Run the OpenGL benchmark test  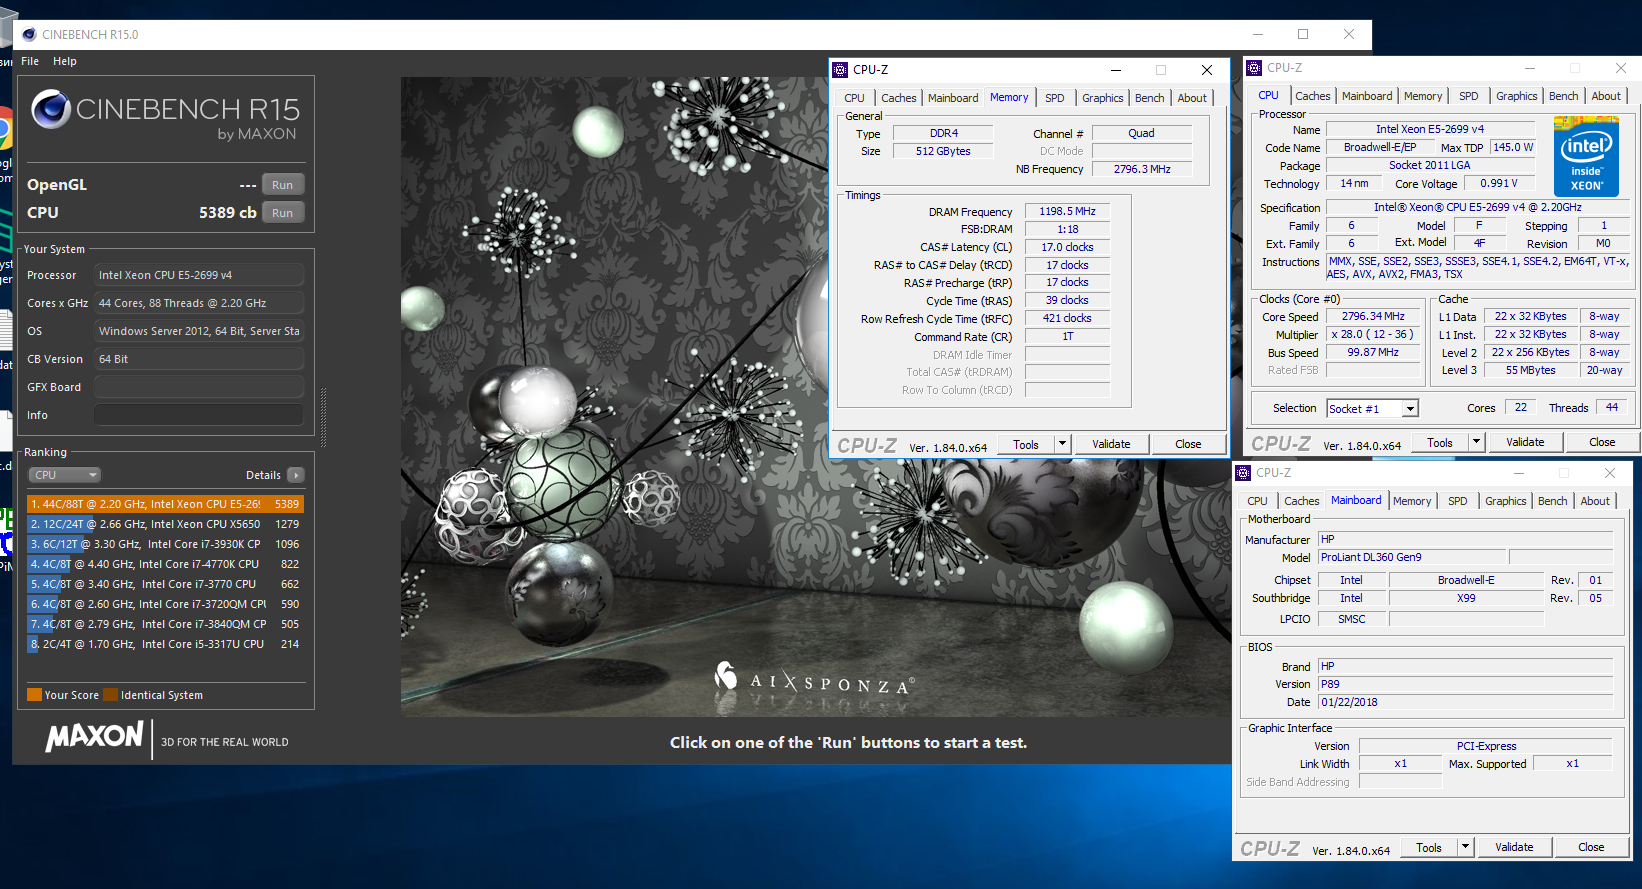point(283,185)
